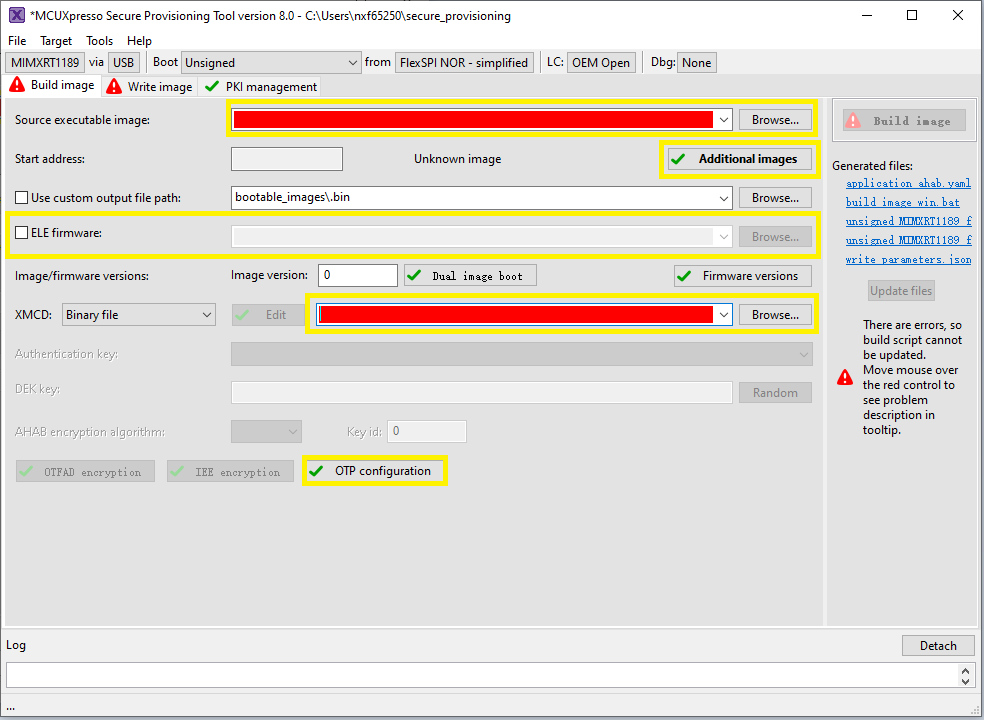Viewport: 984px width, 720px height.
Task: Check the ELE firmware checkbox
Action: click(22, 233)
